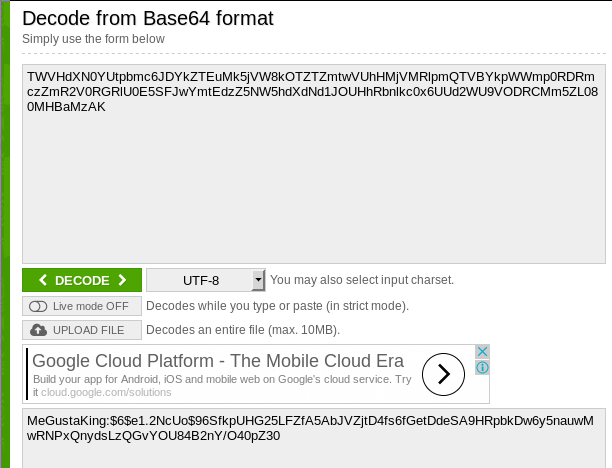Close the Google Cloud ad with X
612x468 pixels.
tap(482, 352)
